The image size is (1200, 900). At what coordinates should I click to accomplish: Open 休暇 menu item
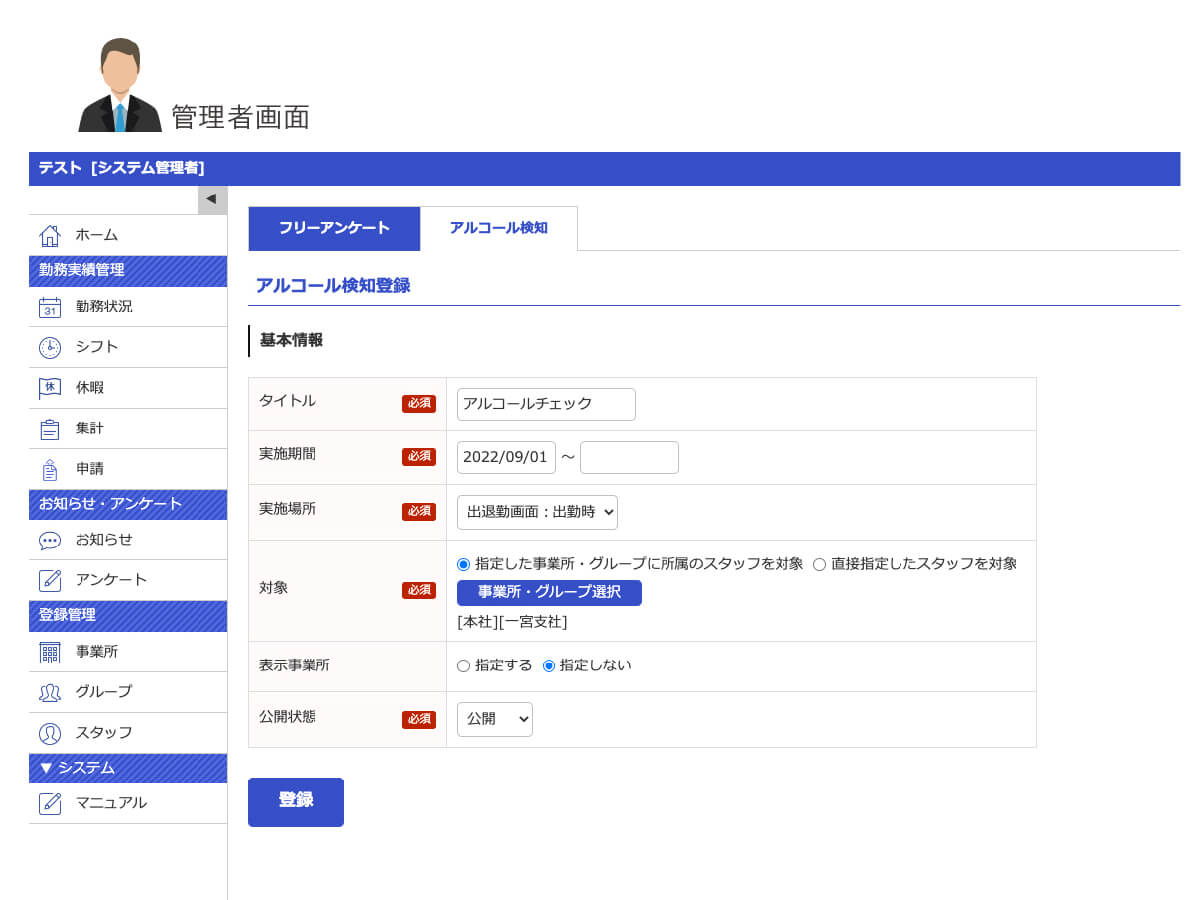pyautogui.click(x=128, y=388)
